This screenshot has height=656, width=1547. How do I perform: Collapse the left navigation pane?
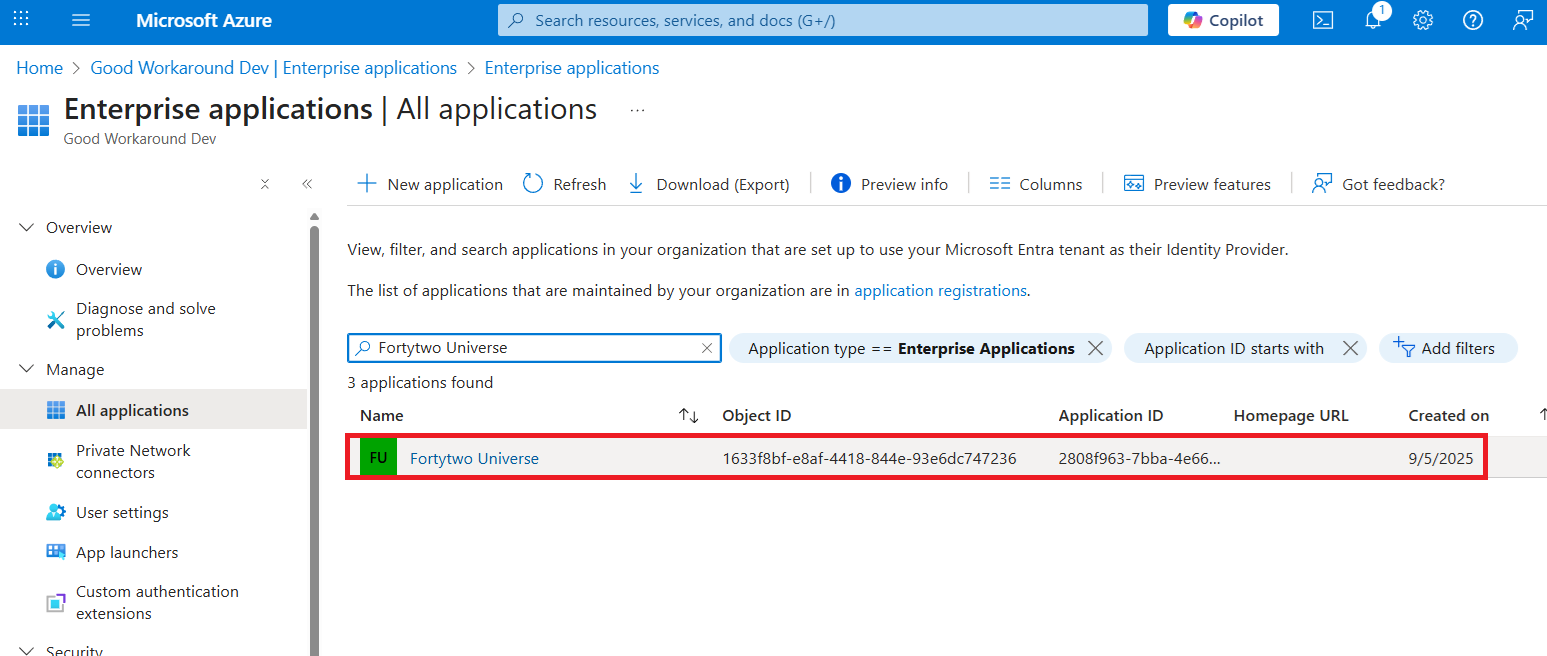[x=307, y=184]
